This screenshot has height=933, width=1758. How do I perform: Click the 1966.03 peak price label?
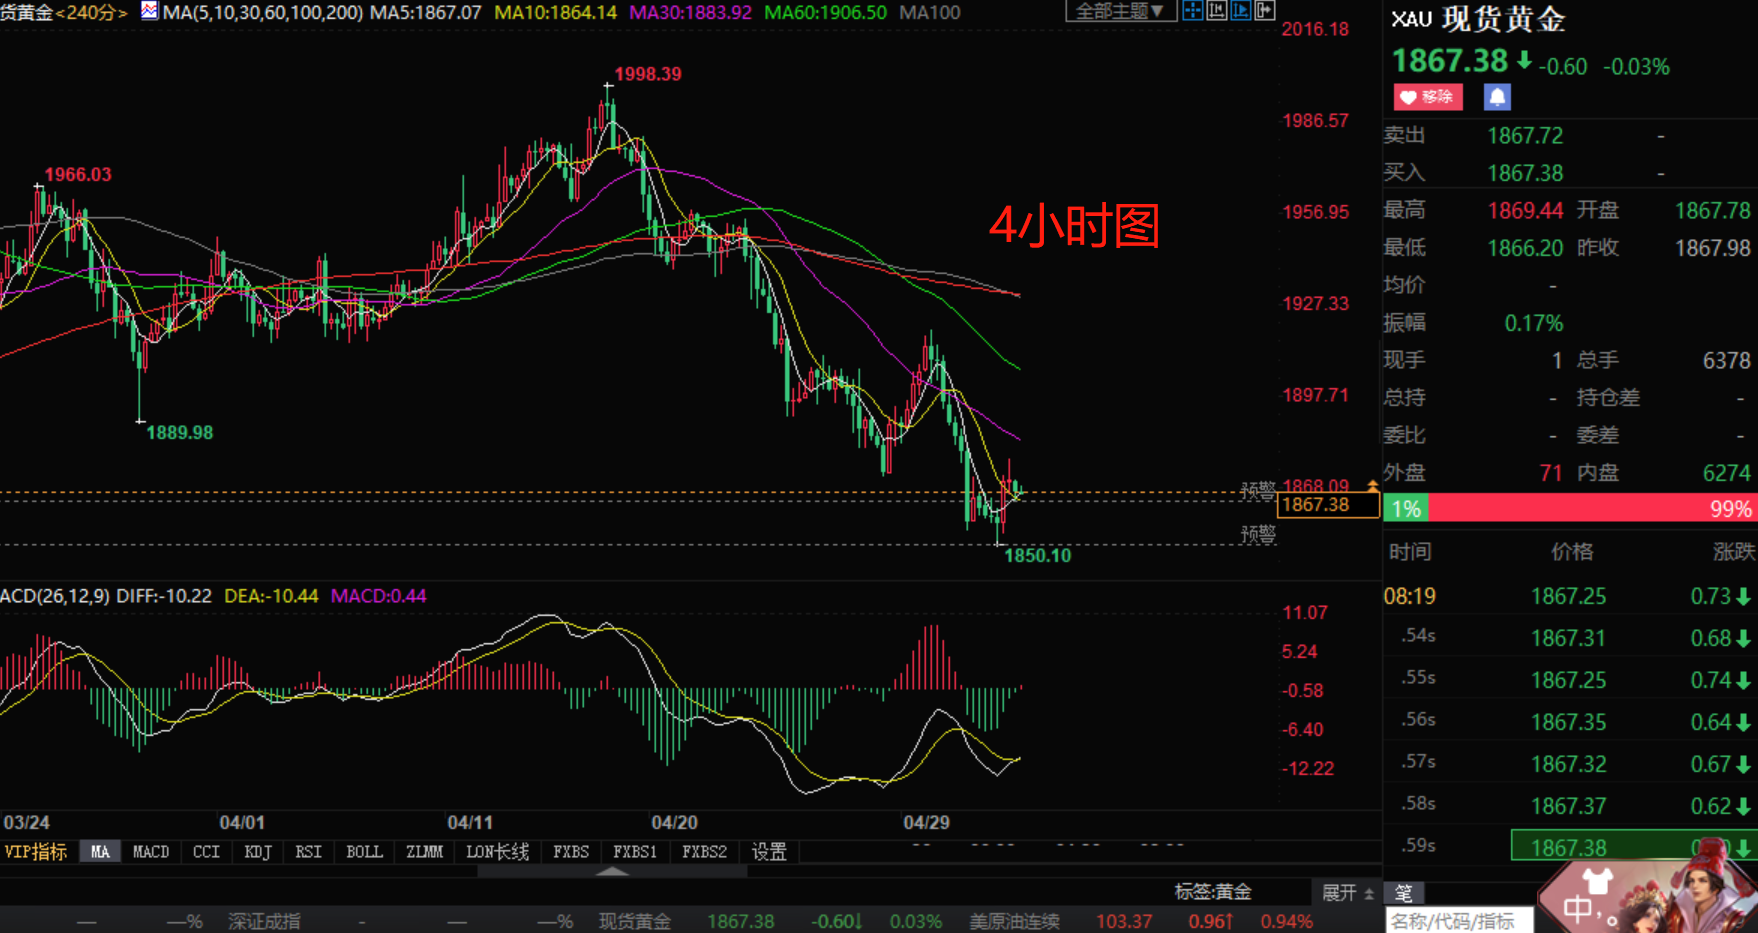pos(78,174)
